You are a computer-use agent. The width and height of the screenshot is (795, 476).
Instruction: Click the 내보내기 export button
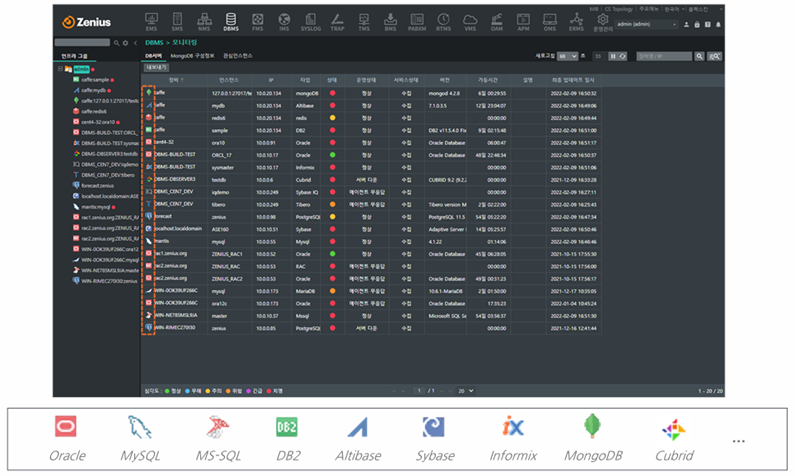[x=156, y=67]
